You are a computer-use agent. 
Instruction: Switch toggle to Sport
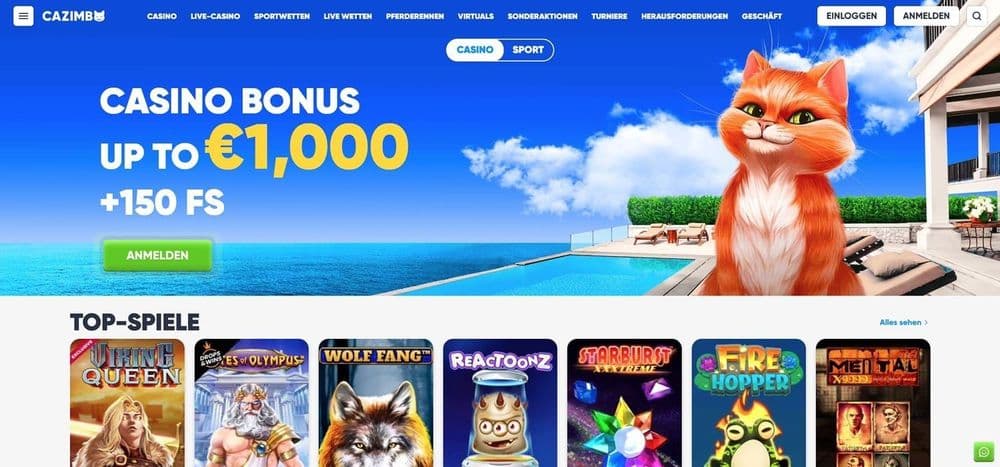coord(528,50)
